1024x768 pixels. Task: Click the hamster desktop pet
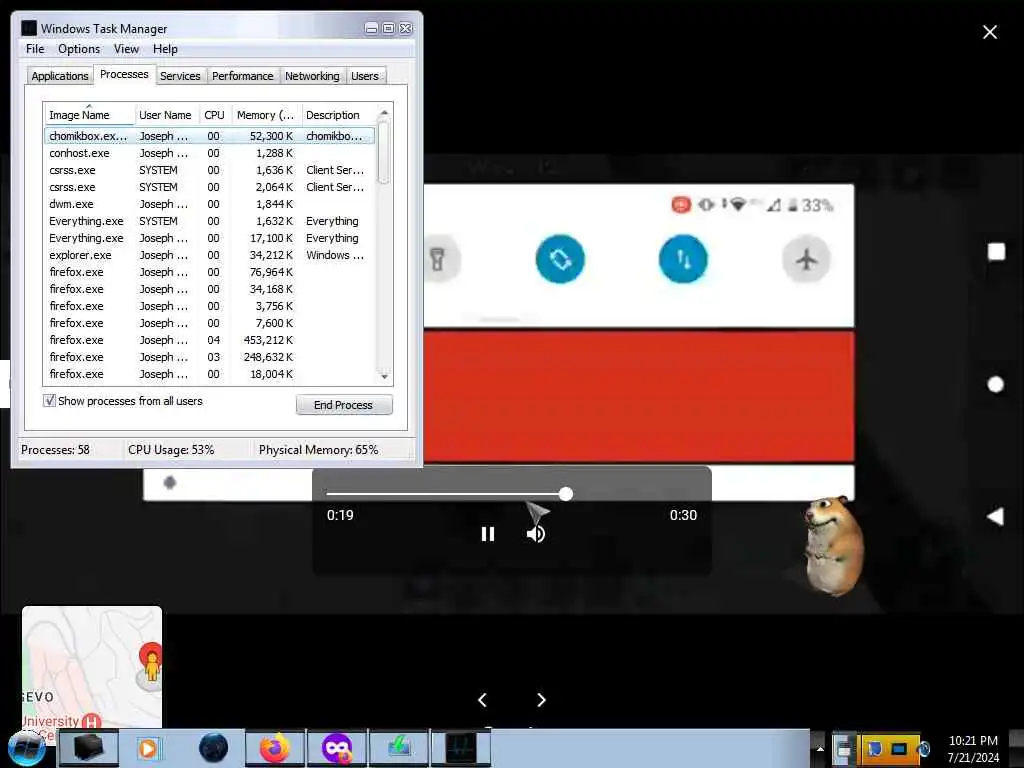coord(834,546)
